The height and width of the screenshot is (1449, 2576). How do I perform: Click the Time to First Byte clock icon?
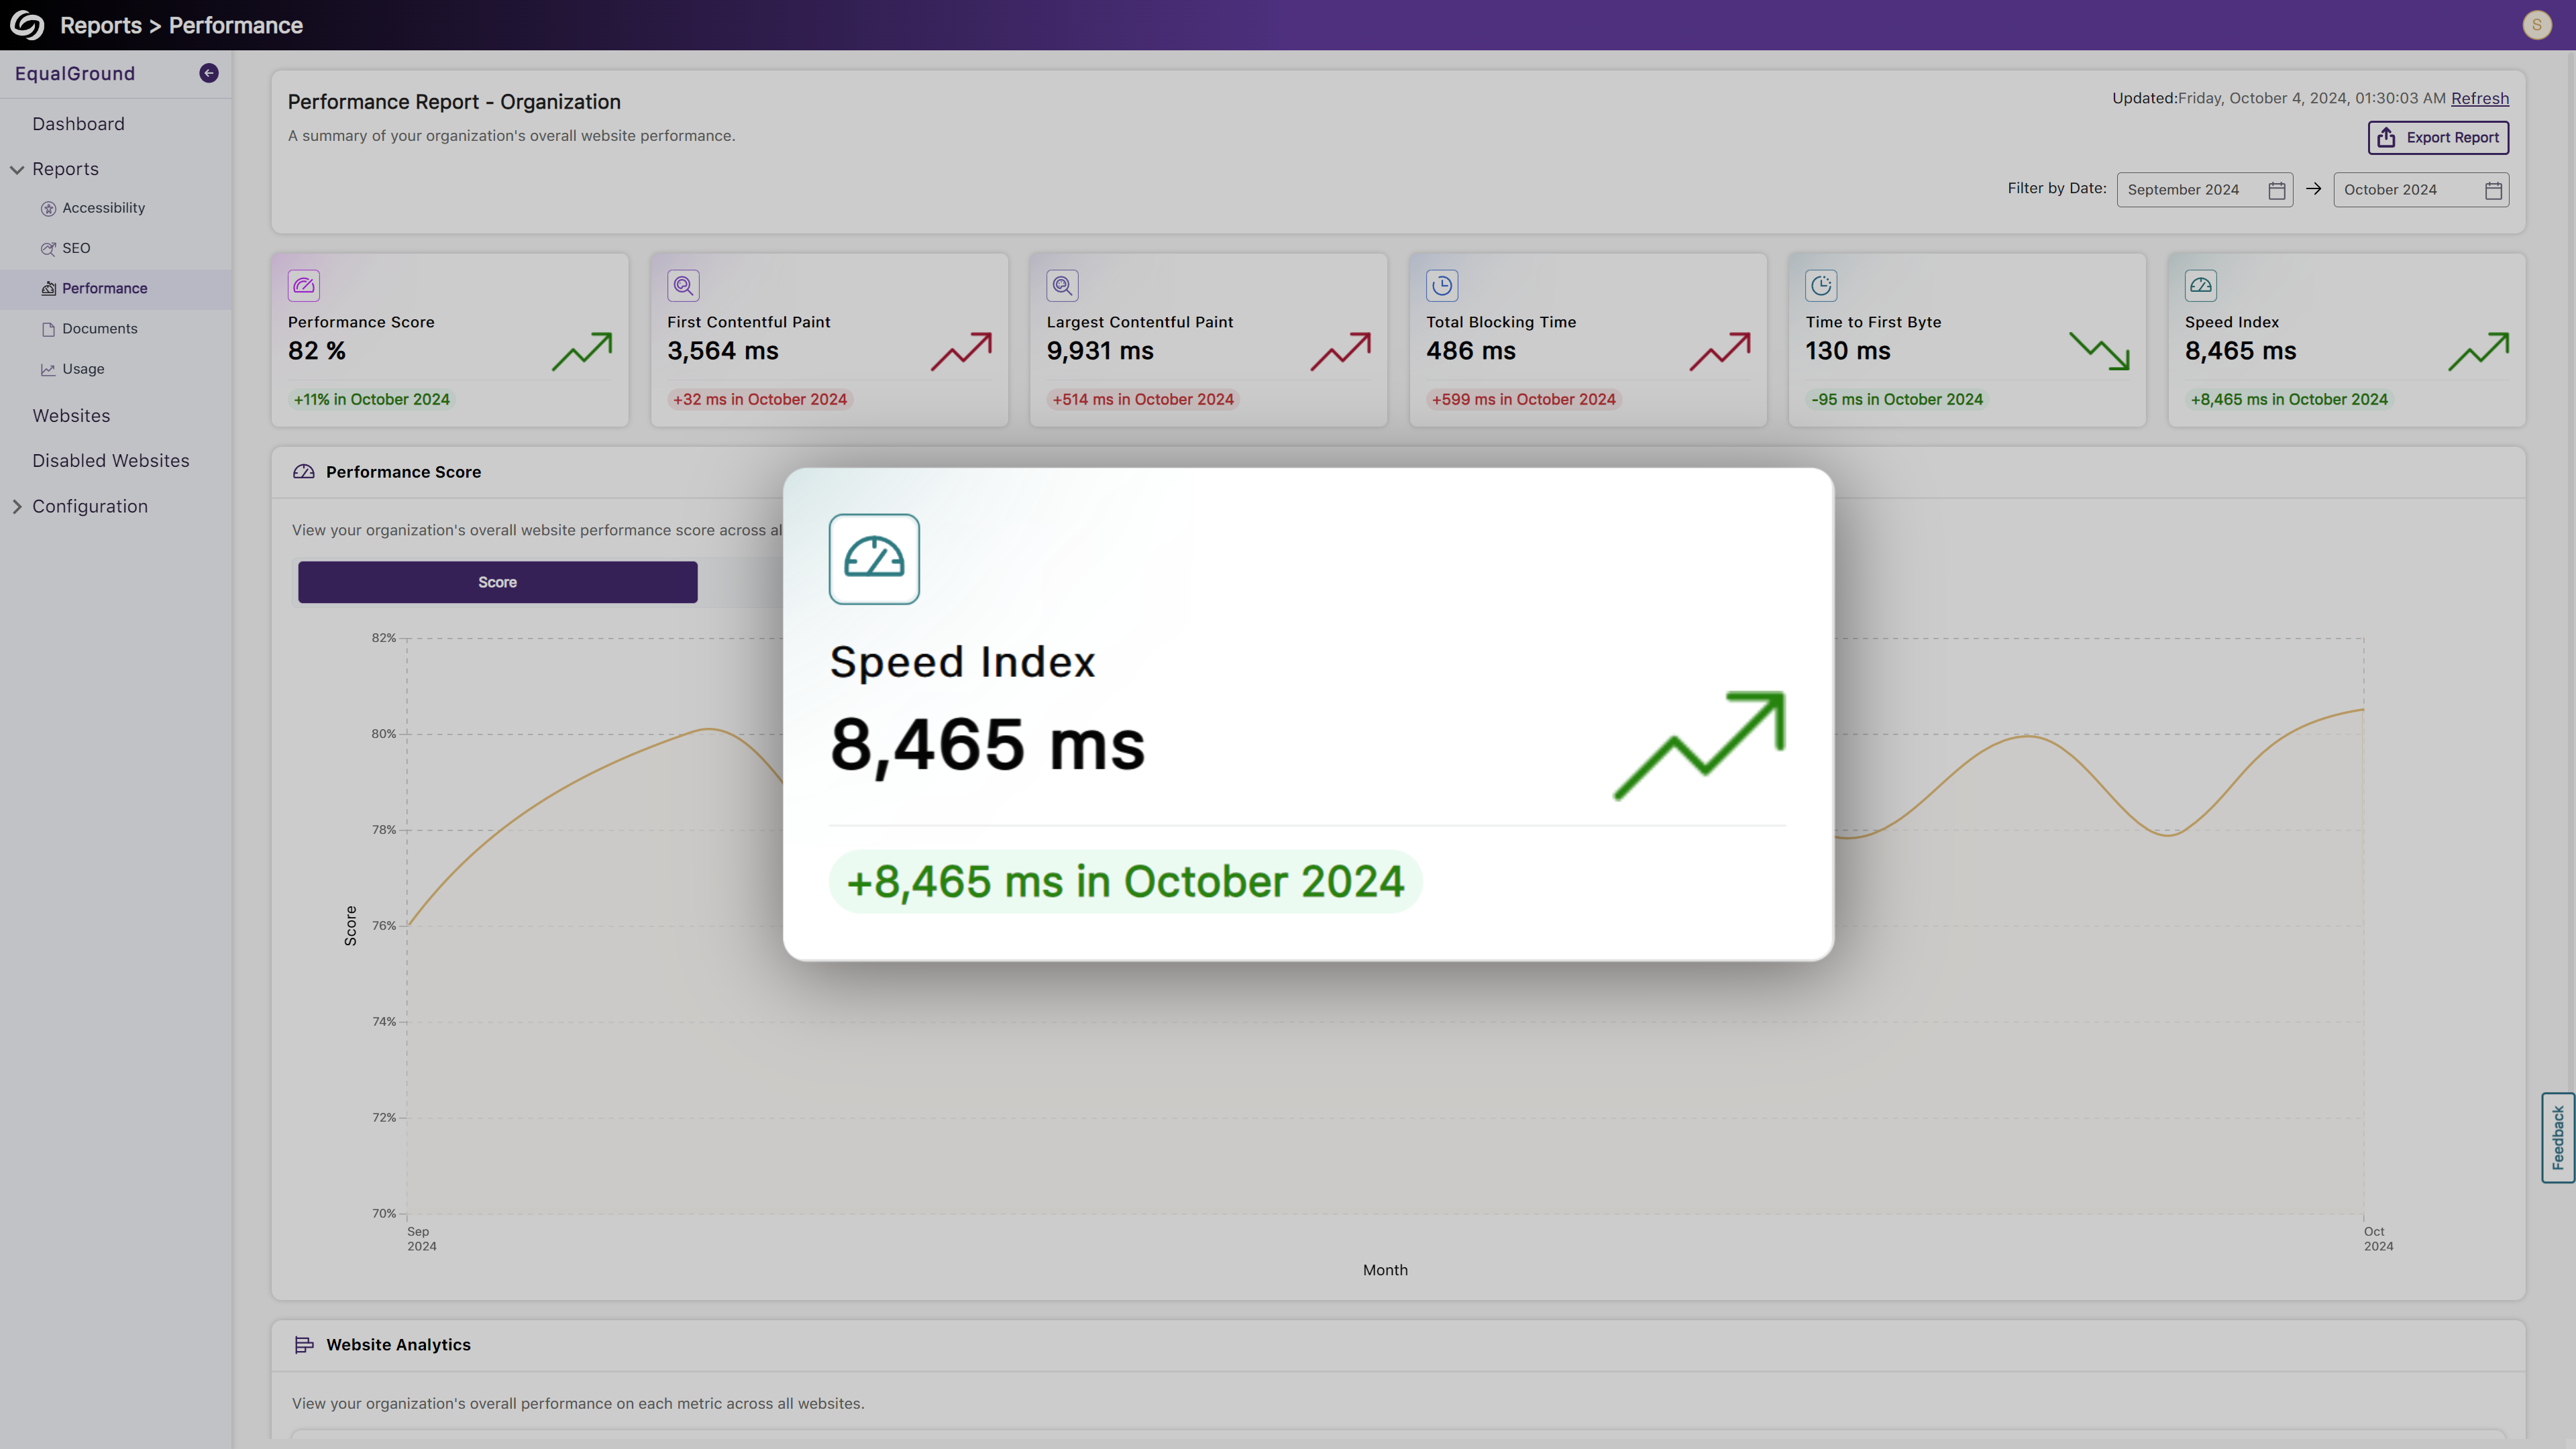pos(1821,285)
